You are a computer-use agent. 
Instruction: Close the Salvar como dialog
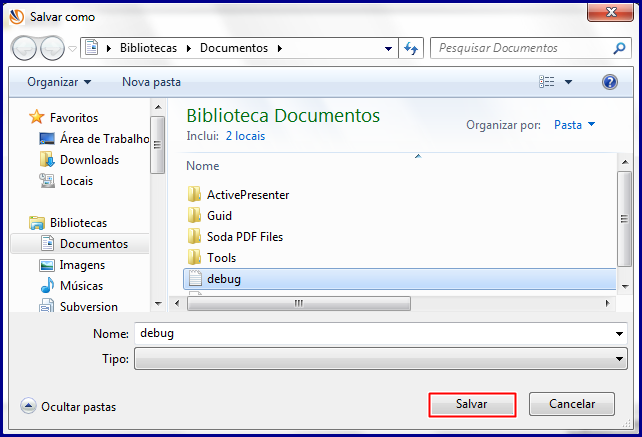(x=610, y=12)
